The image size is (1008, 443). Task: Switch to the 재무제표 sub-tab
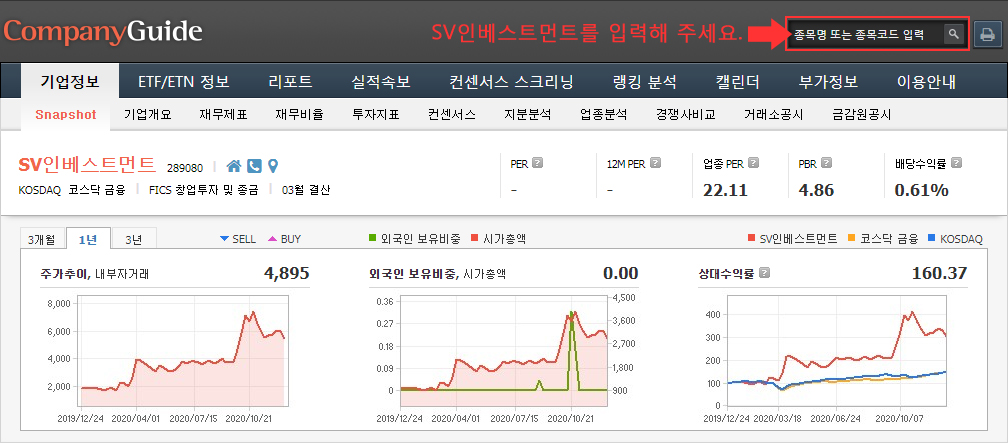click(223, 115)
